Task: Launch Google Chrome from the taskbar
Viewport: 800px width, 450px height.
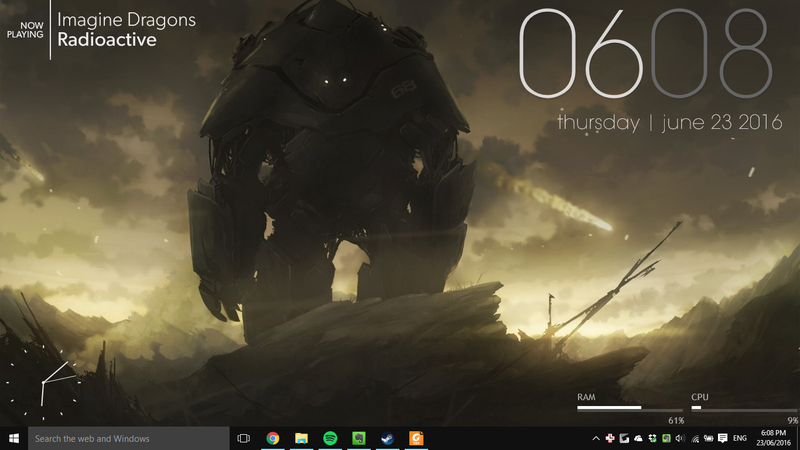Action: coord(272,438)
